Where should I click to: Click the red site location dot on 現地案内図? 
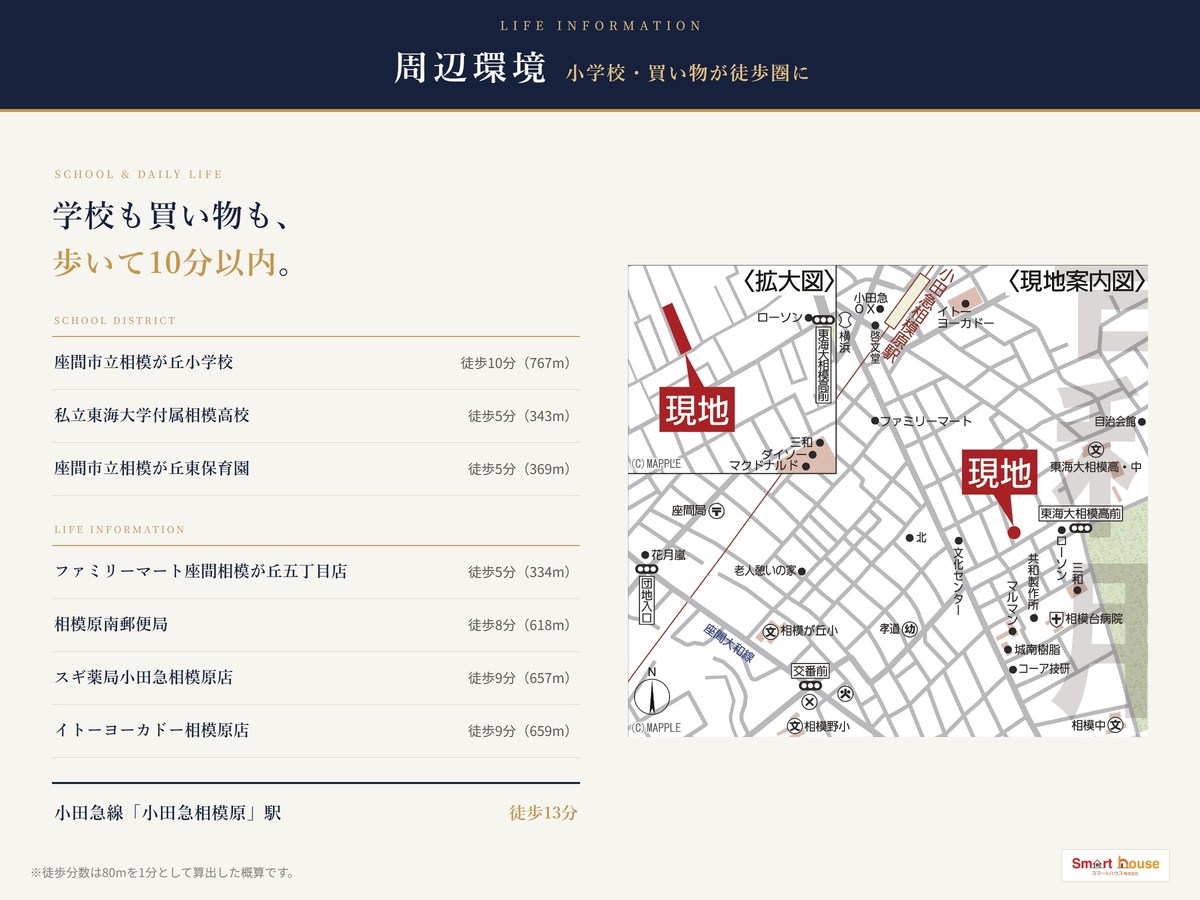[x=1013, y=532]
